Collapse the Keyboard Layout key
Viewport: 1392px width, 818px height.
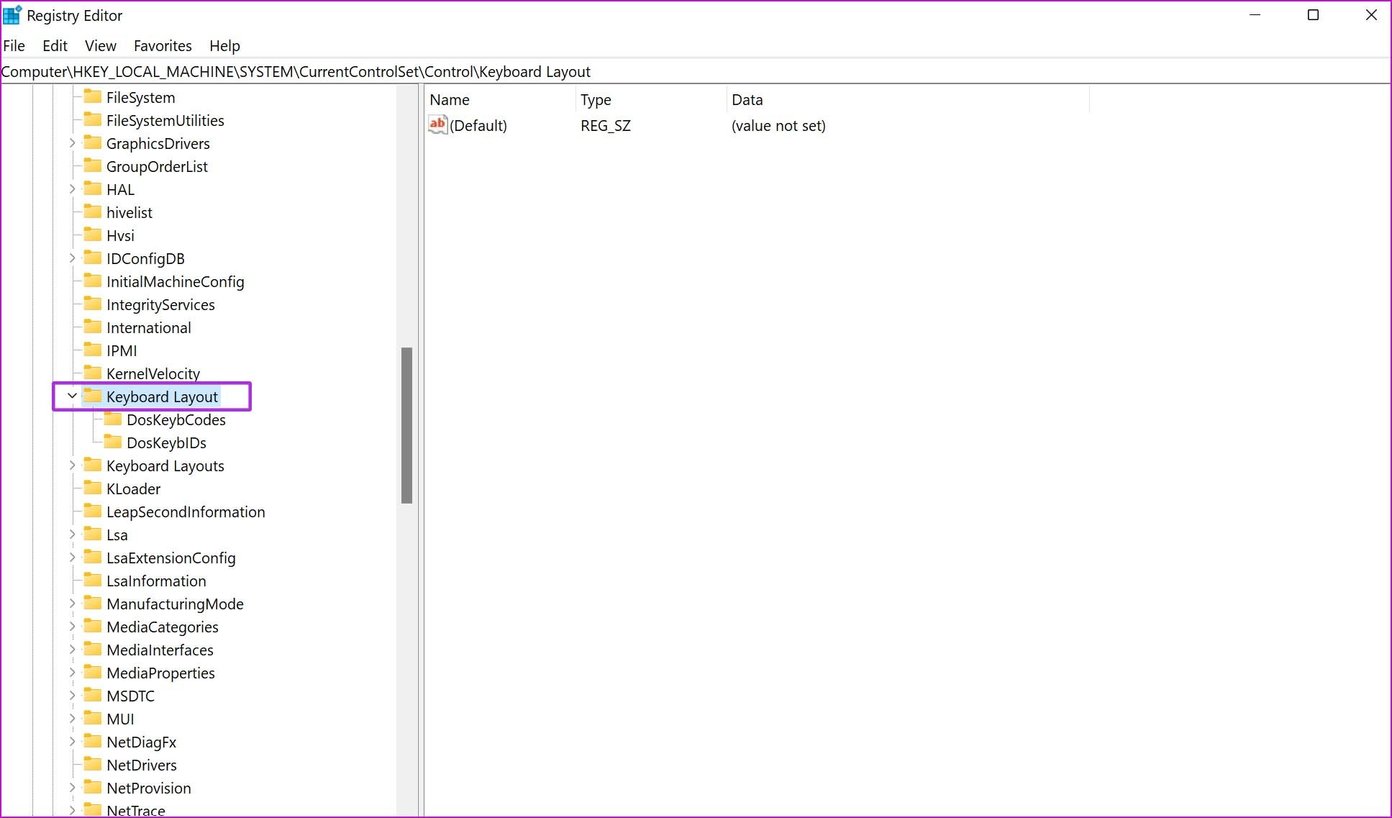point(72,396)
